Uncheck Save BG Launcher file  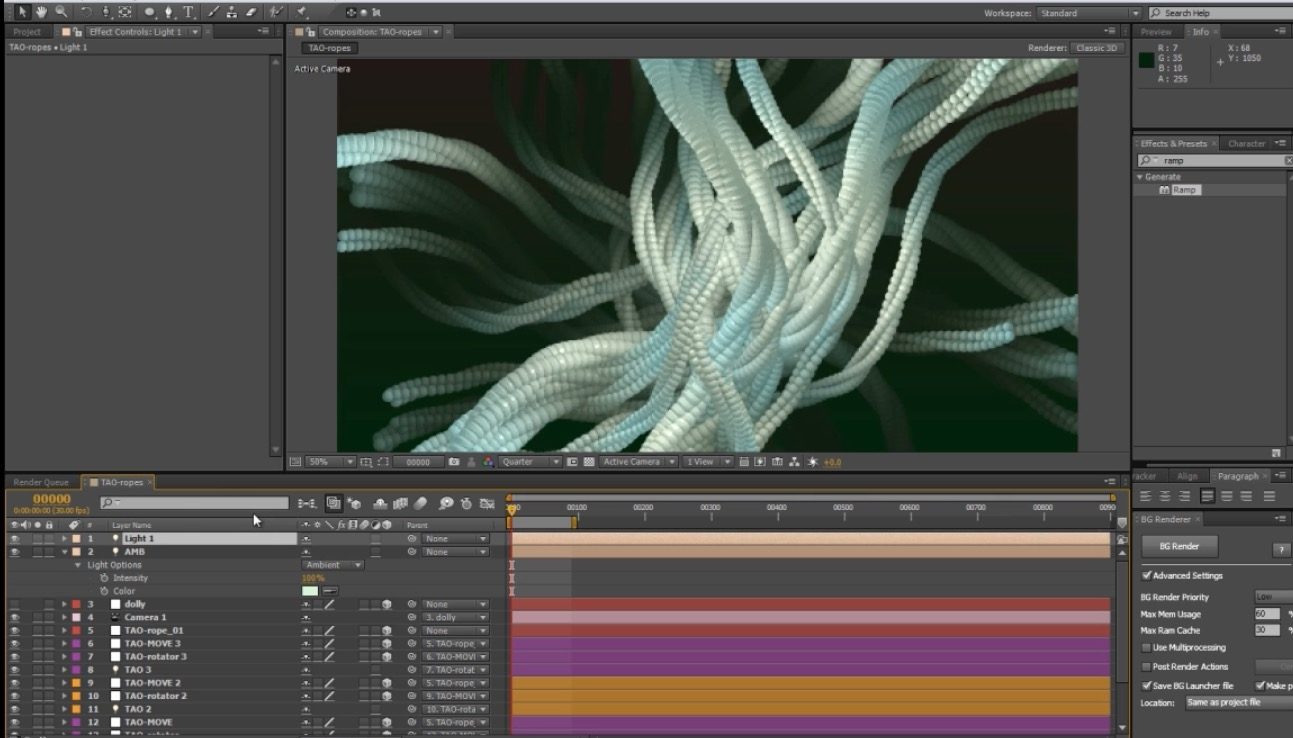point(1146,686)
